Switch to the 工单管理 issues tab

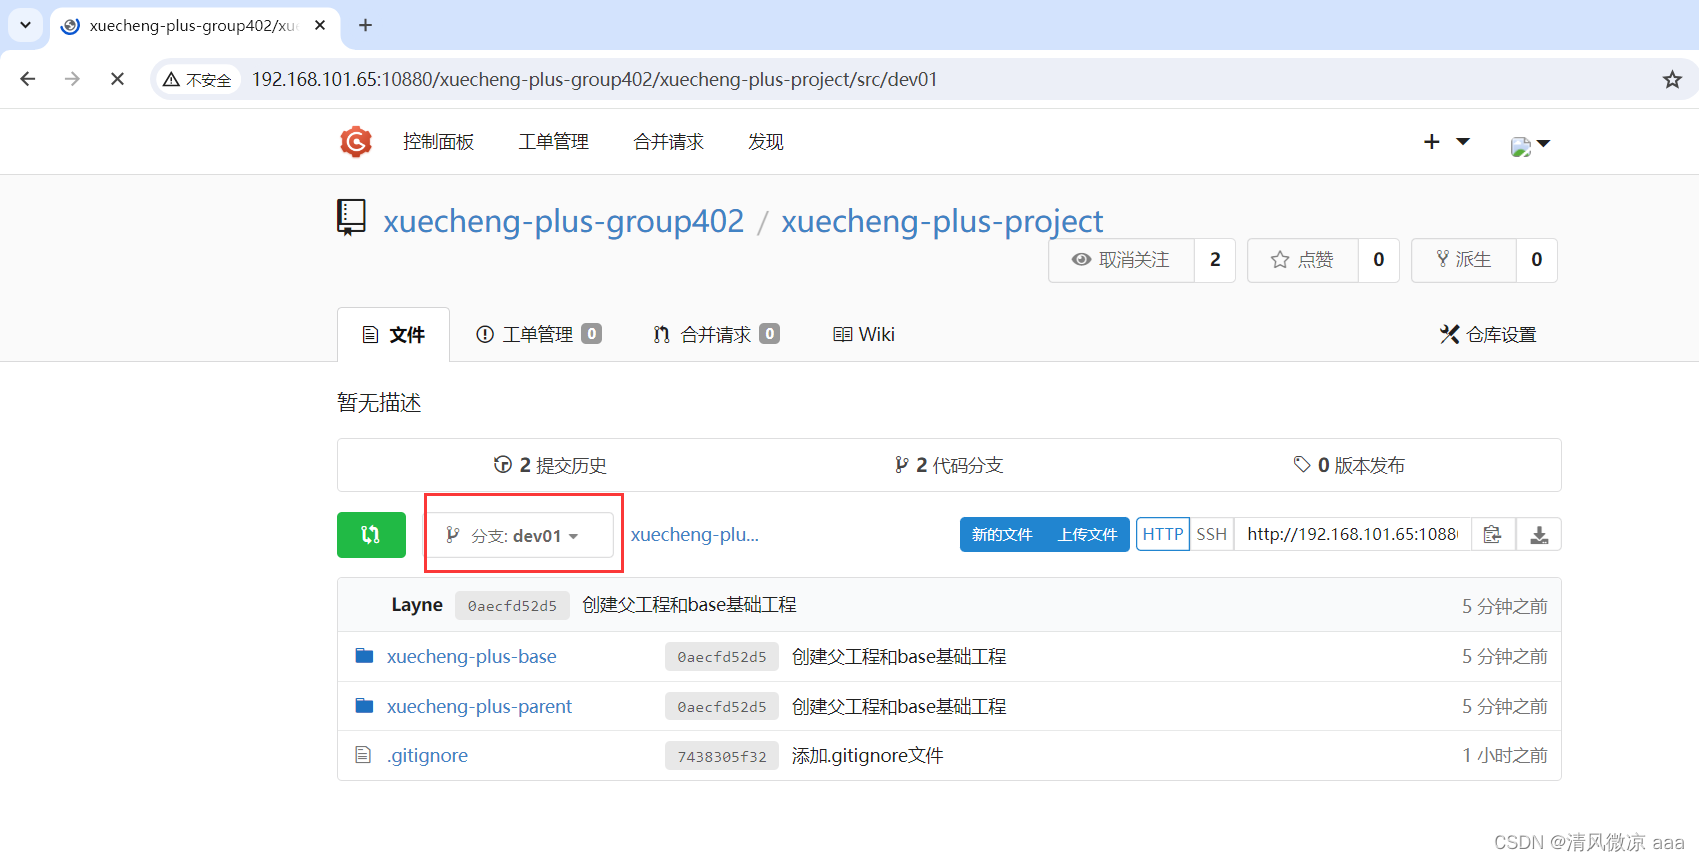(x=538, y=334)
